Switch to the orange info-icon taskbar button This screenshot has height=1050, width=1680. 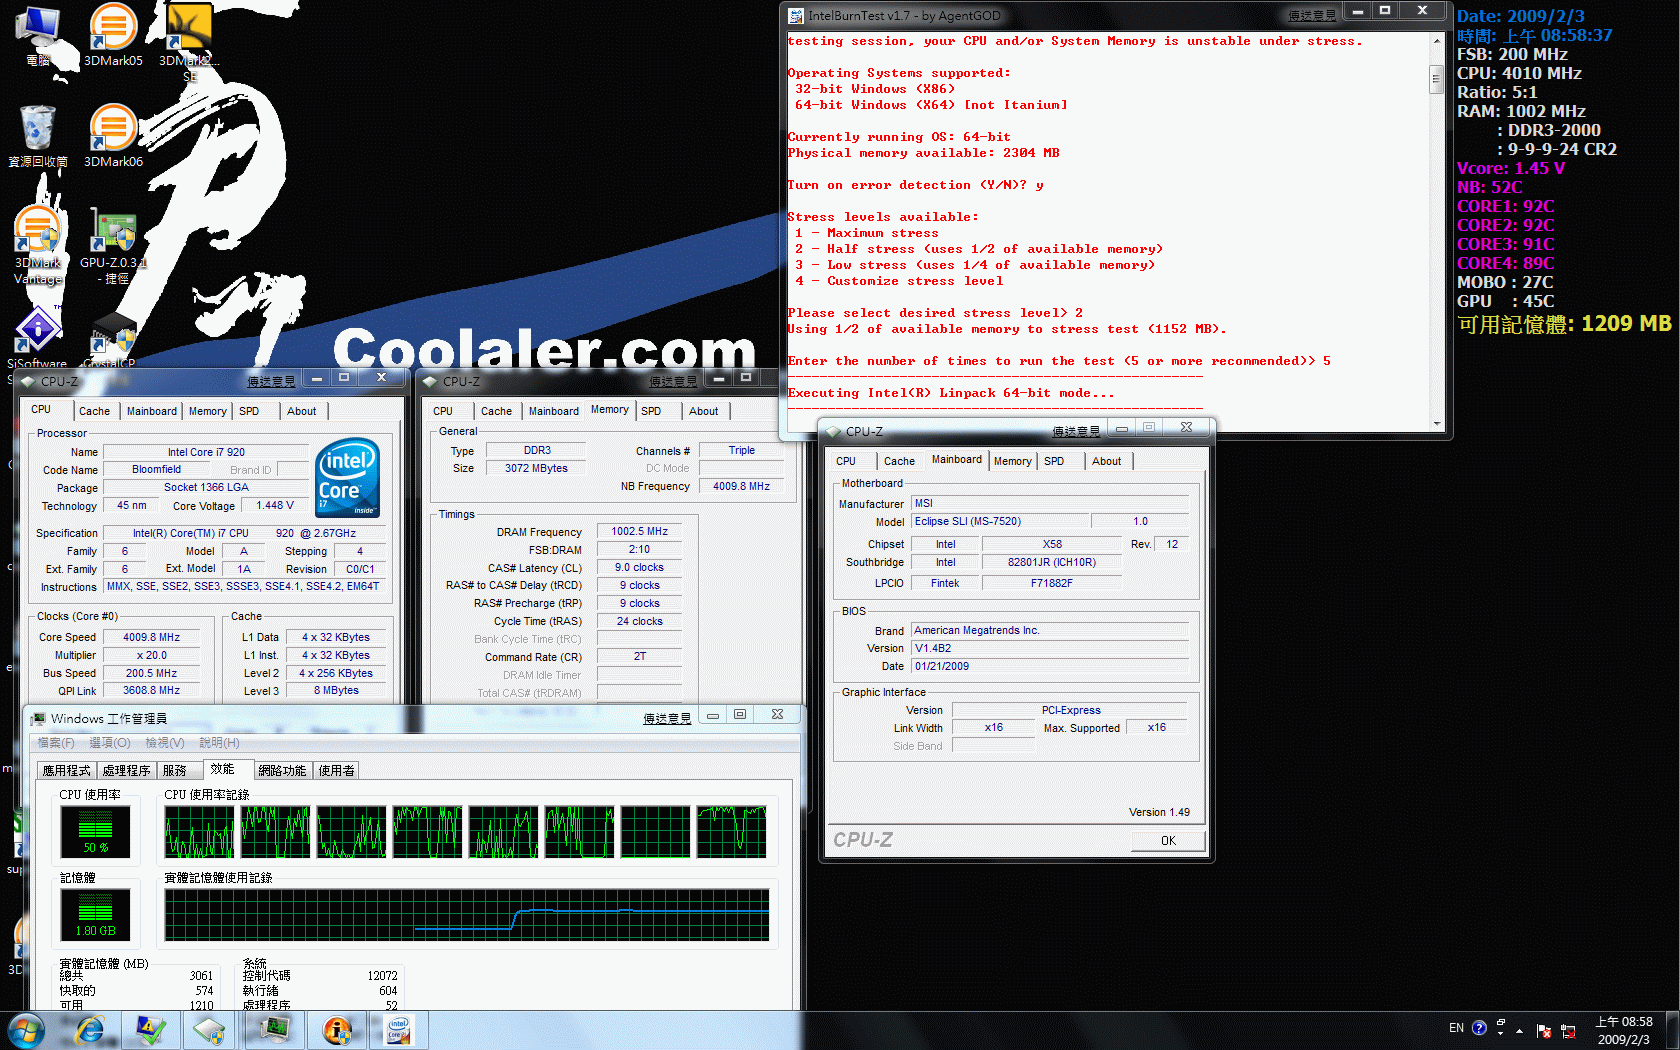(x=338, y=1030)
